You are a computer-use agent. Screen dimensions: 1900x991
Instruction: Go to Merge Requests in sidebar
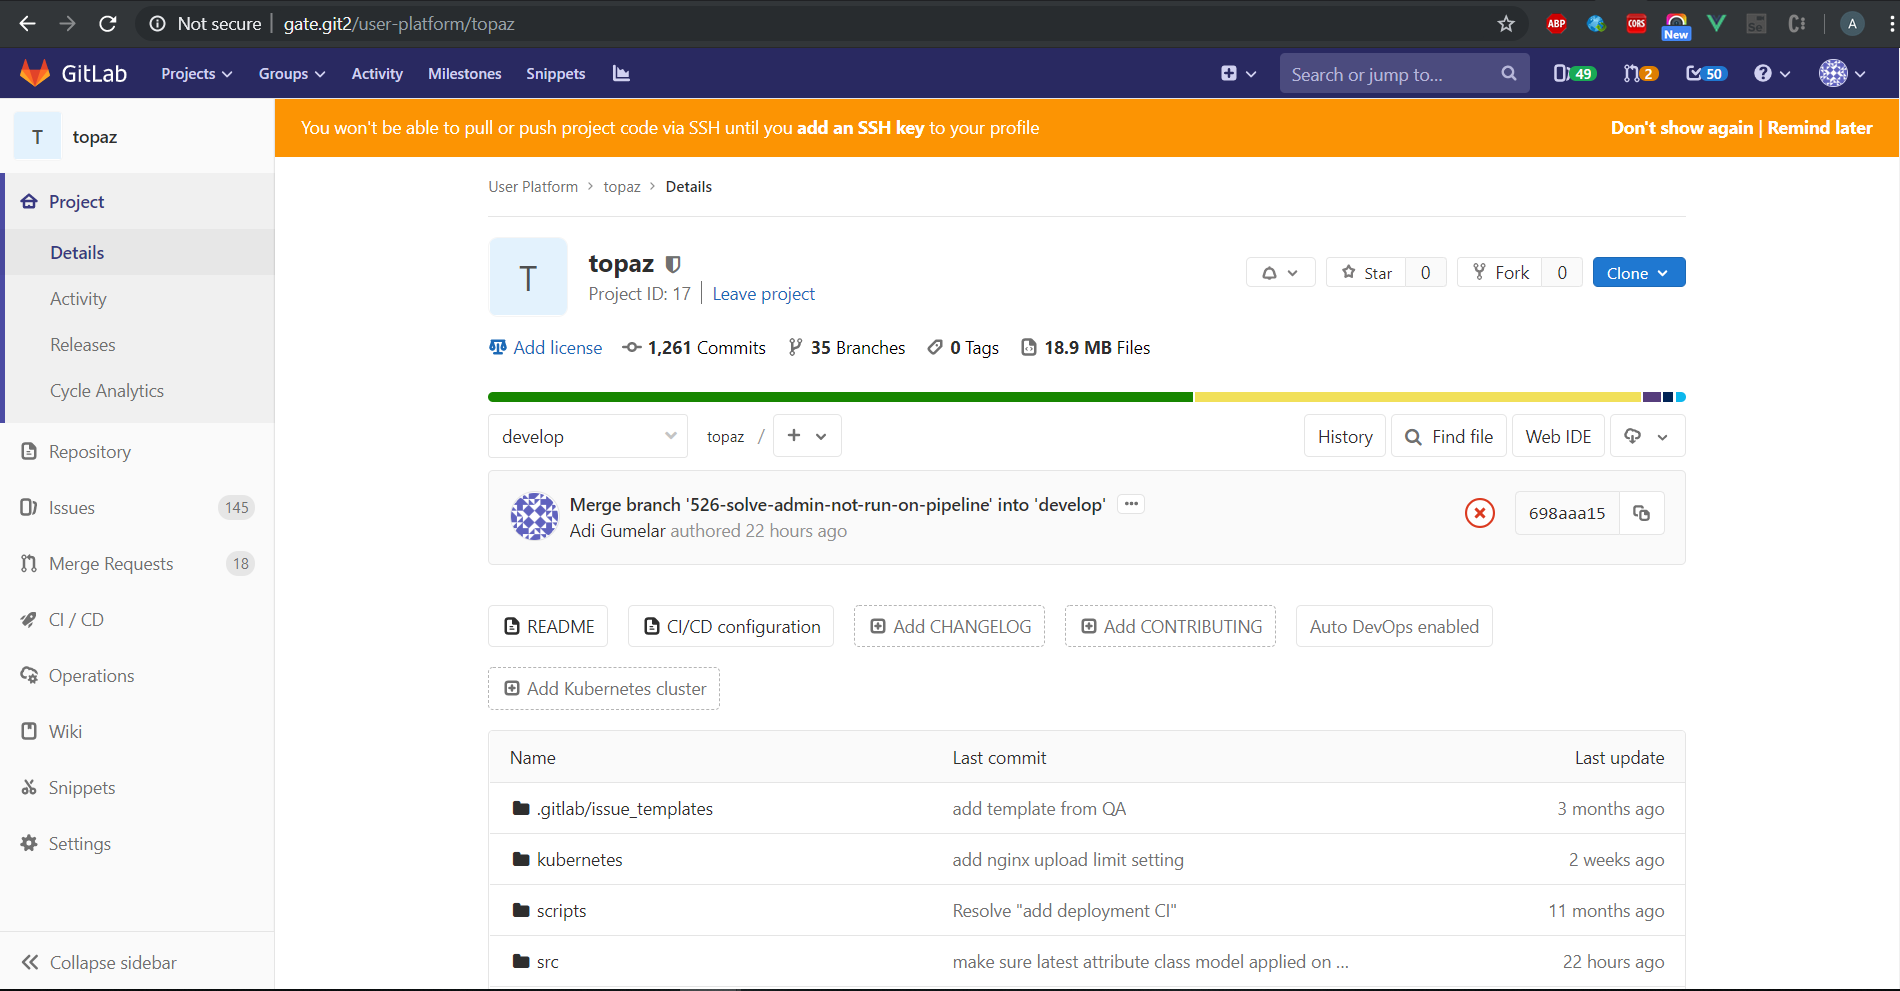point(111,564)
